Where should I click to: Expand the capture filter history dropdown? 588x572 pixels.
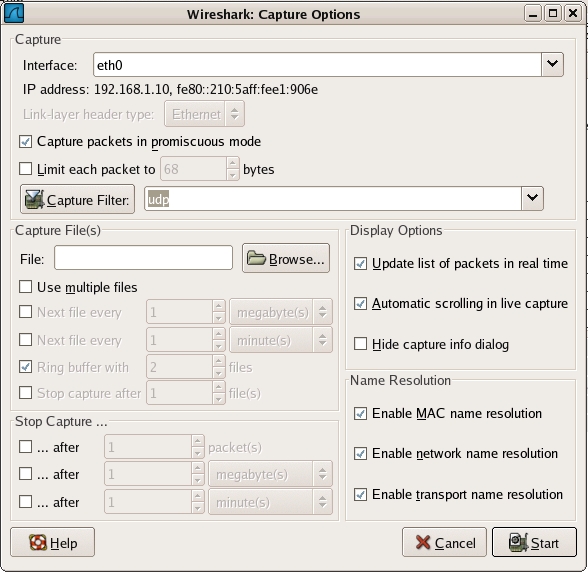[x=532, y=198]
